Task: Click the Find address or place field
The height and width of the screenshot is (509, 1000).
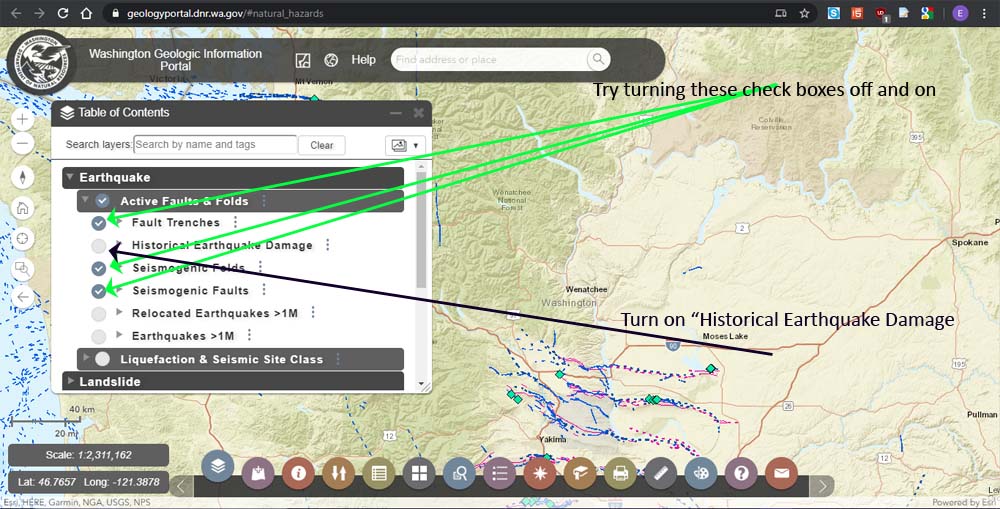Action: point(490,60)
